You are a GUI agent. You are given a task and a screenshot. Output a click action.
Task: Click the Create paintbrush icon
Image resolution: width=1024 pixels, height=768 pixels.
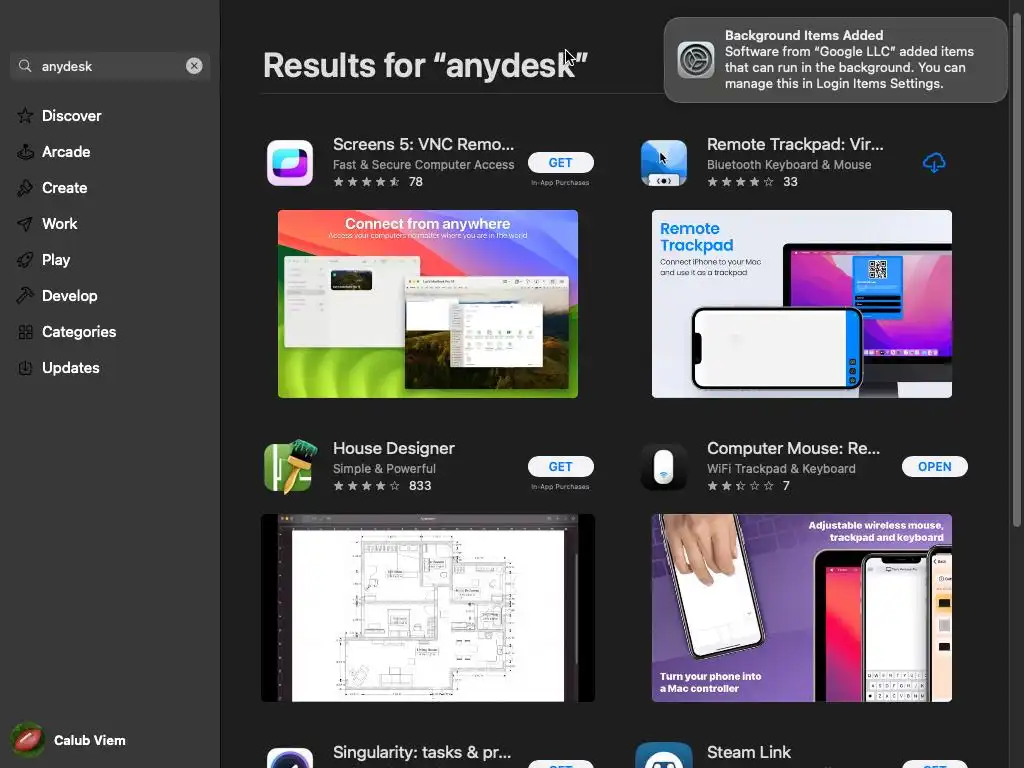25,187
